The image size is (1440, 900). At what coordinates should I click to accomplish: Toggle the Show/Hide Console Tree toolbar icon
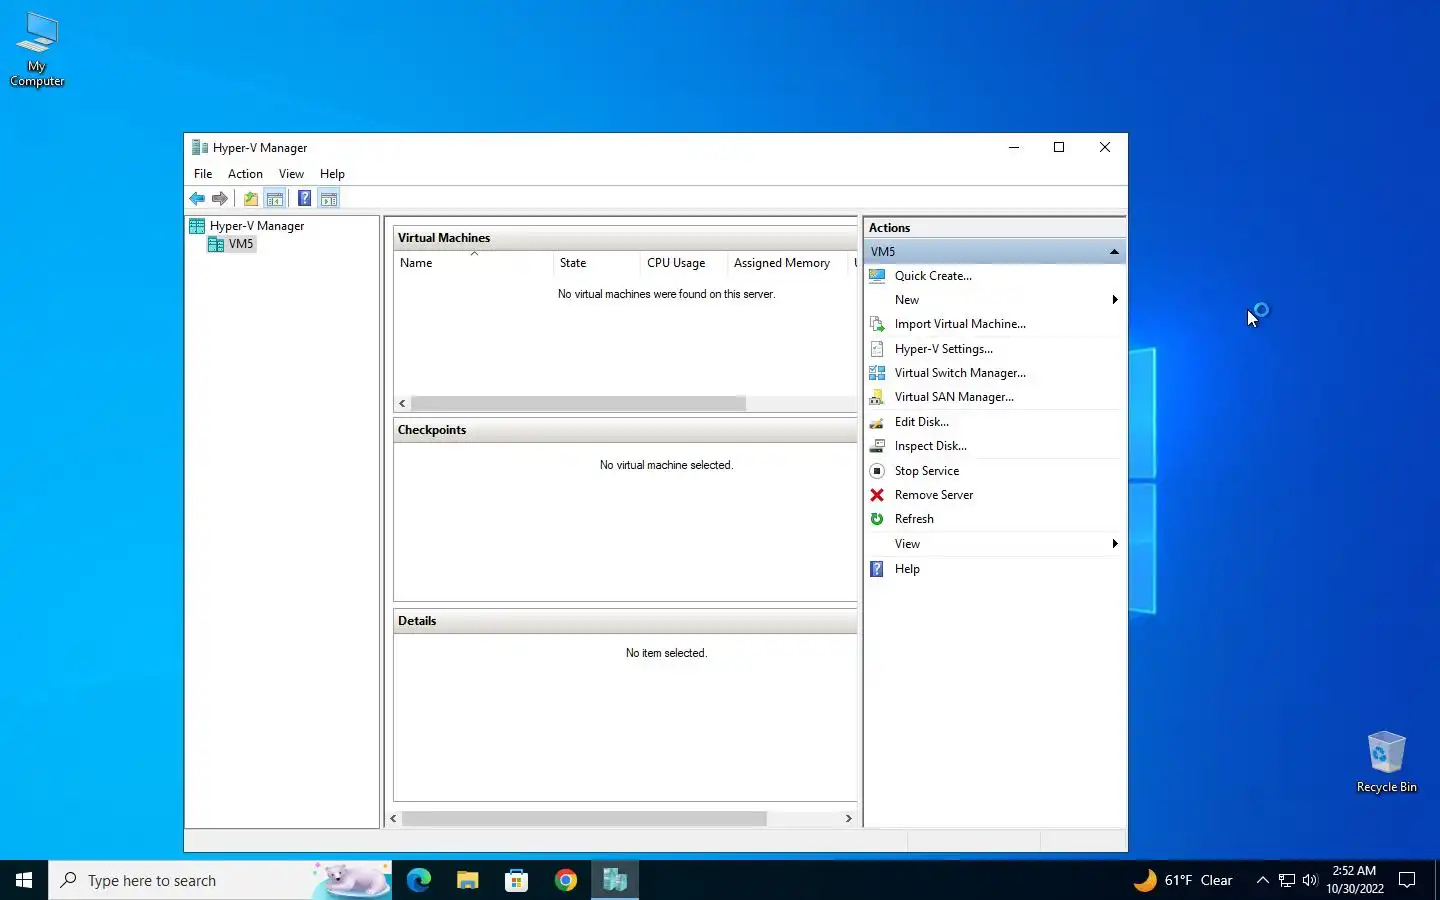coord(275,198)
